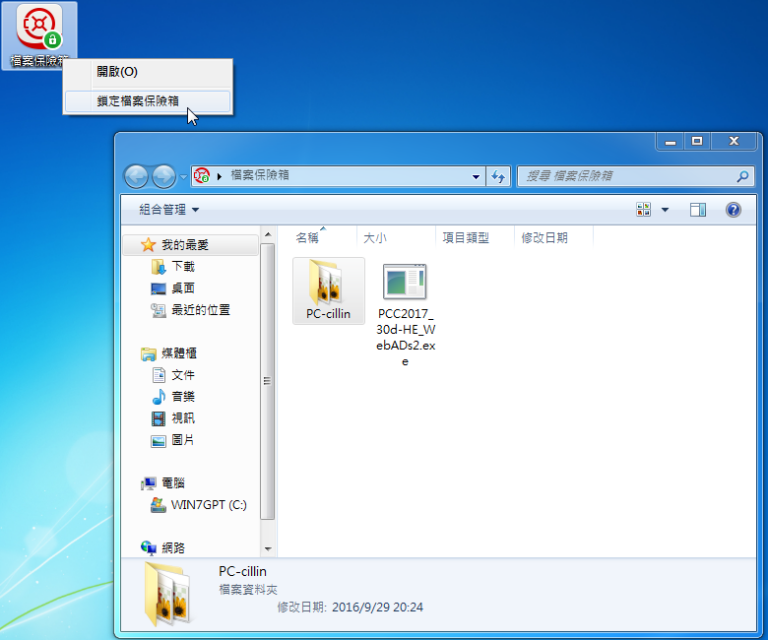The image size is (768, 640).
Task: Open the 文件 library
Action: tap(183, 375)
